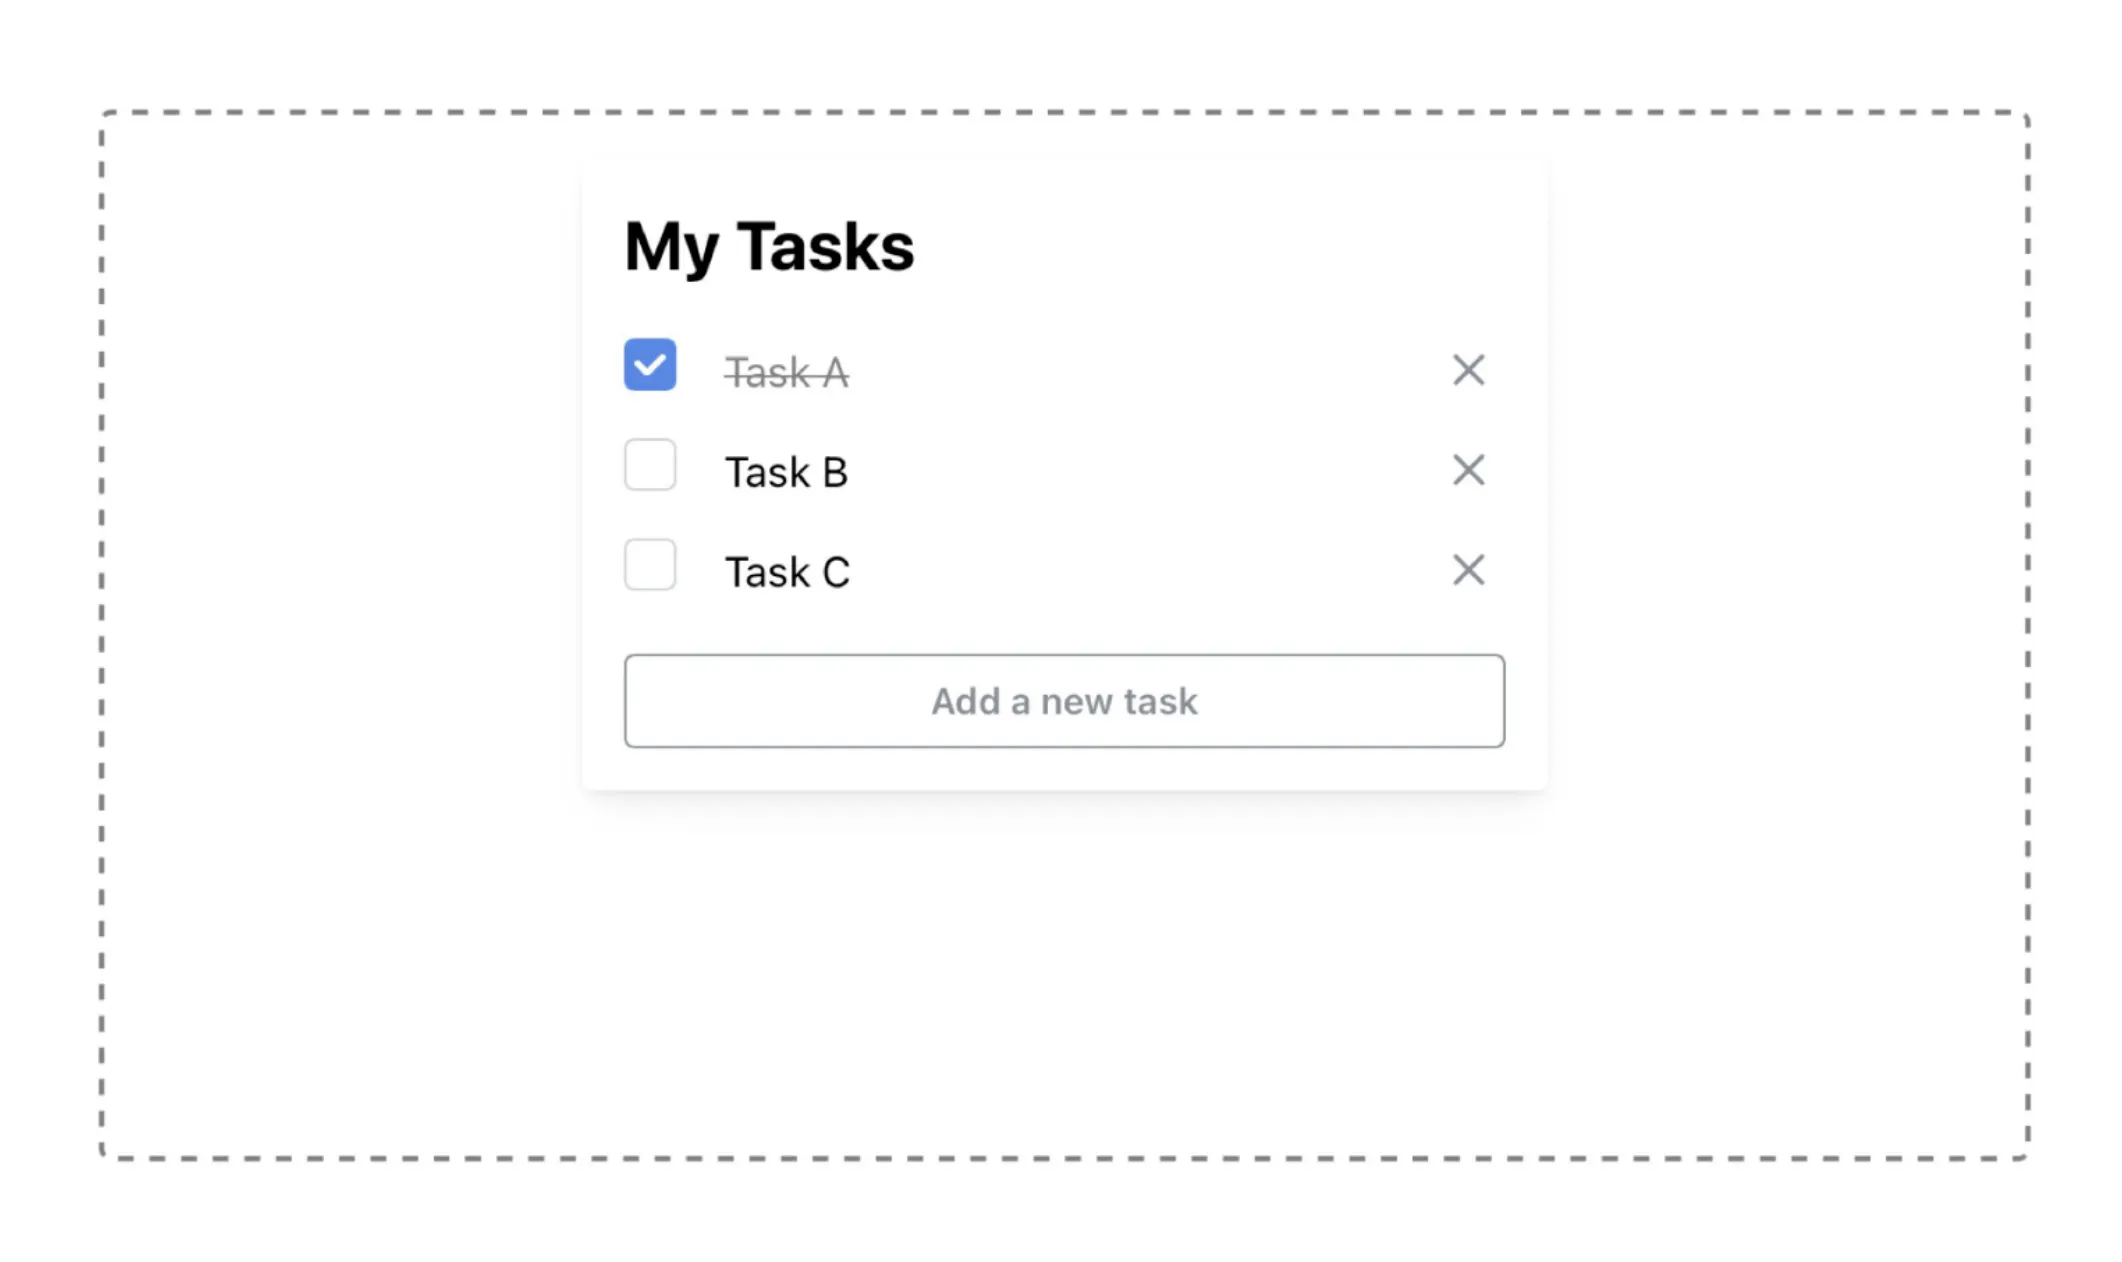The width and height of the screenshot is (2122, 1262).
Task: Click the Add a new task button
Action: 1064,701
